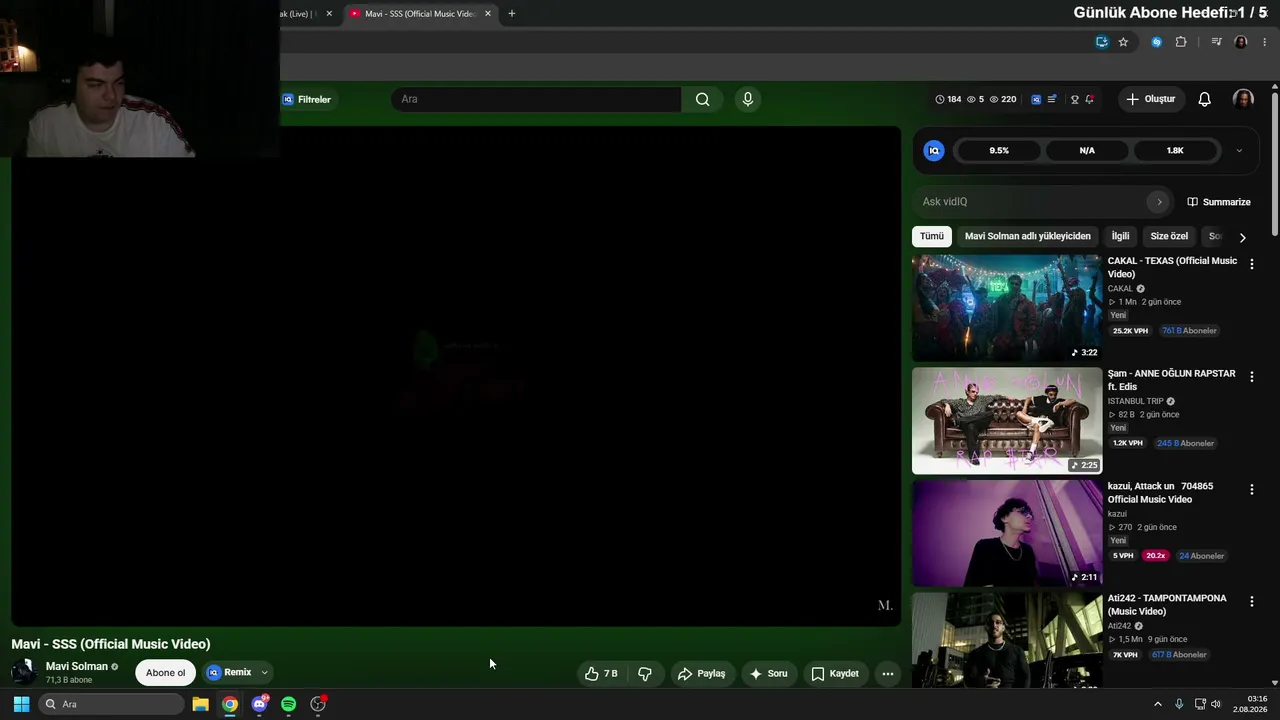
Task: Open the vidIQ alerts bell with red dot
Action: 1089,99
